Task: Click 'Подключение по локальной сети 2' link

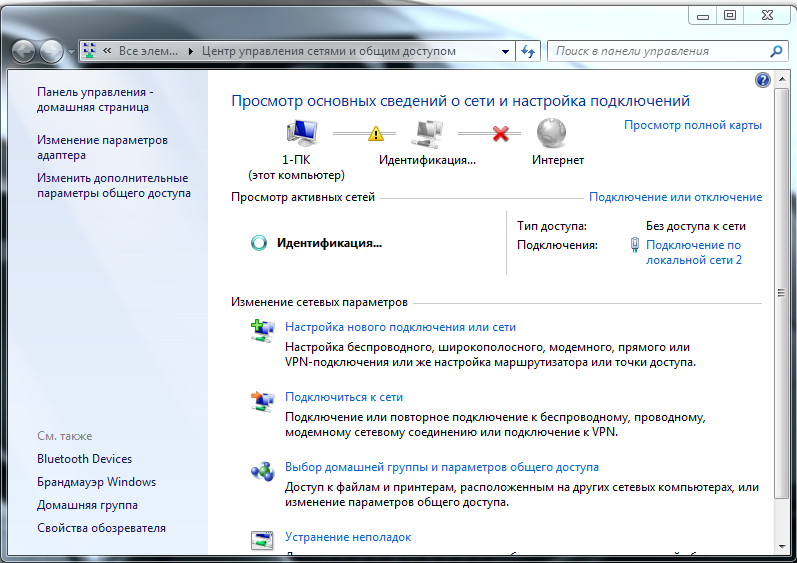Action: (x=693, y=252)
